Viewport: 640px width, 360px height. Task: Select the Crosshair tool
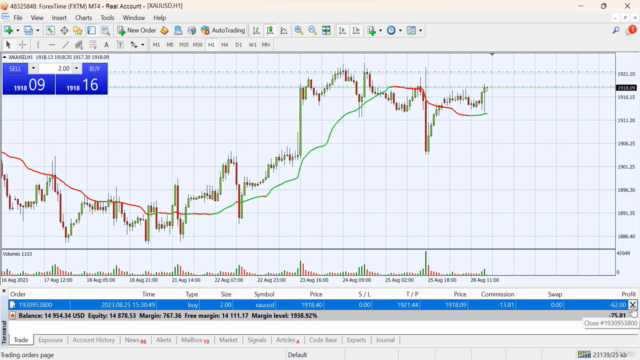(22, 44)
